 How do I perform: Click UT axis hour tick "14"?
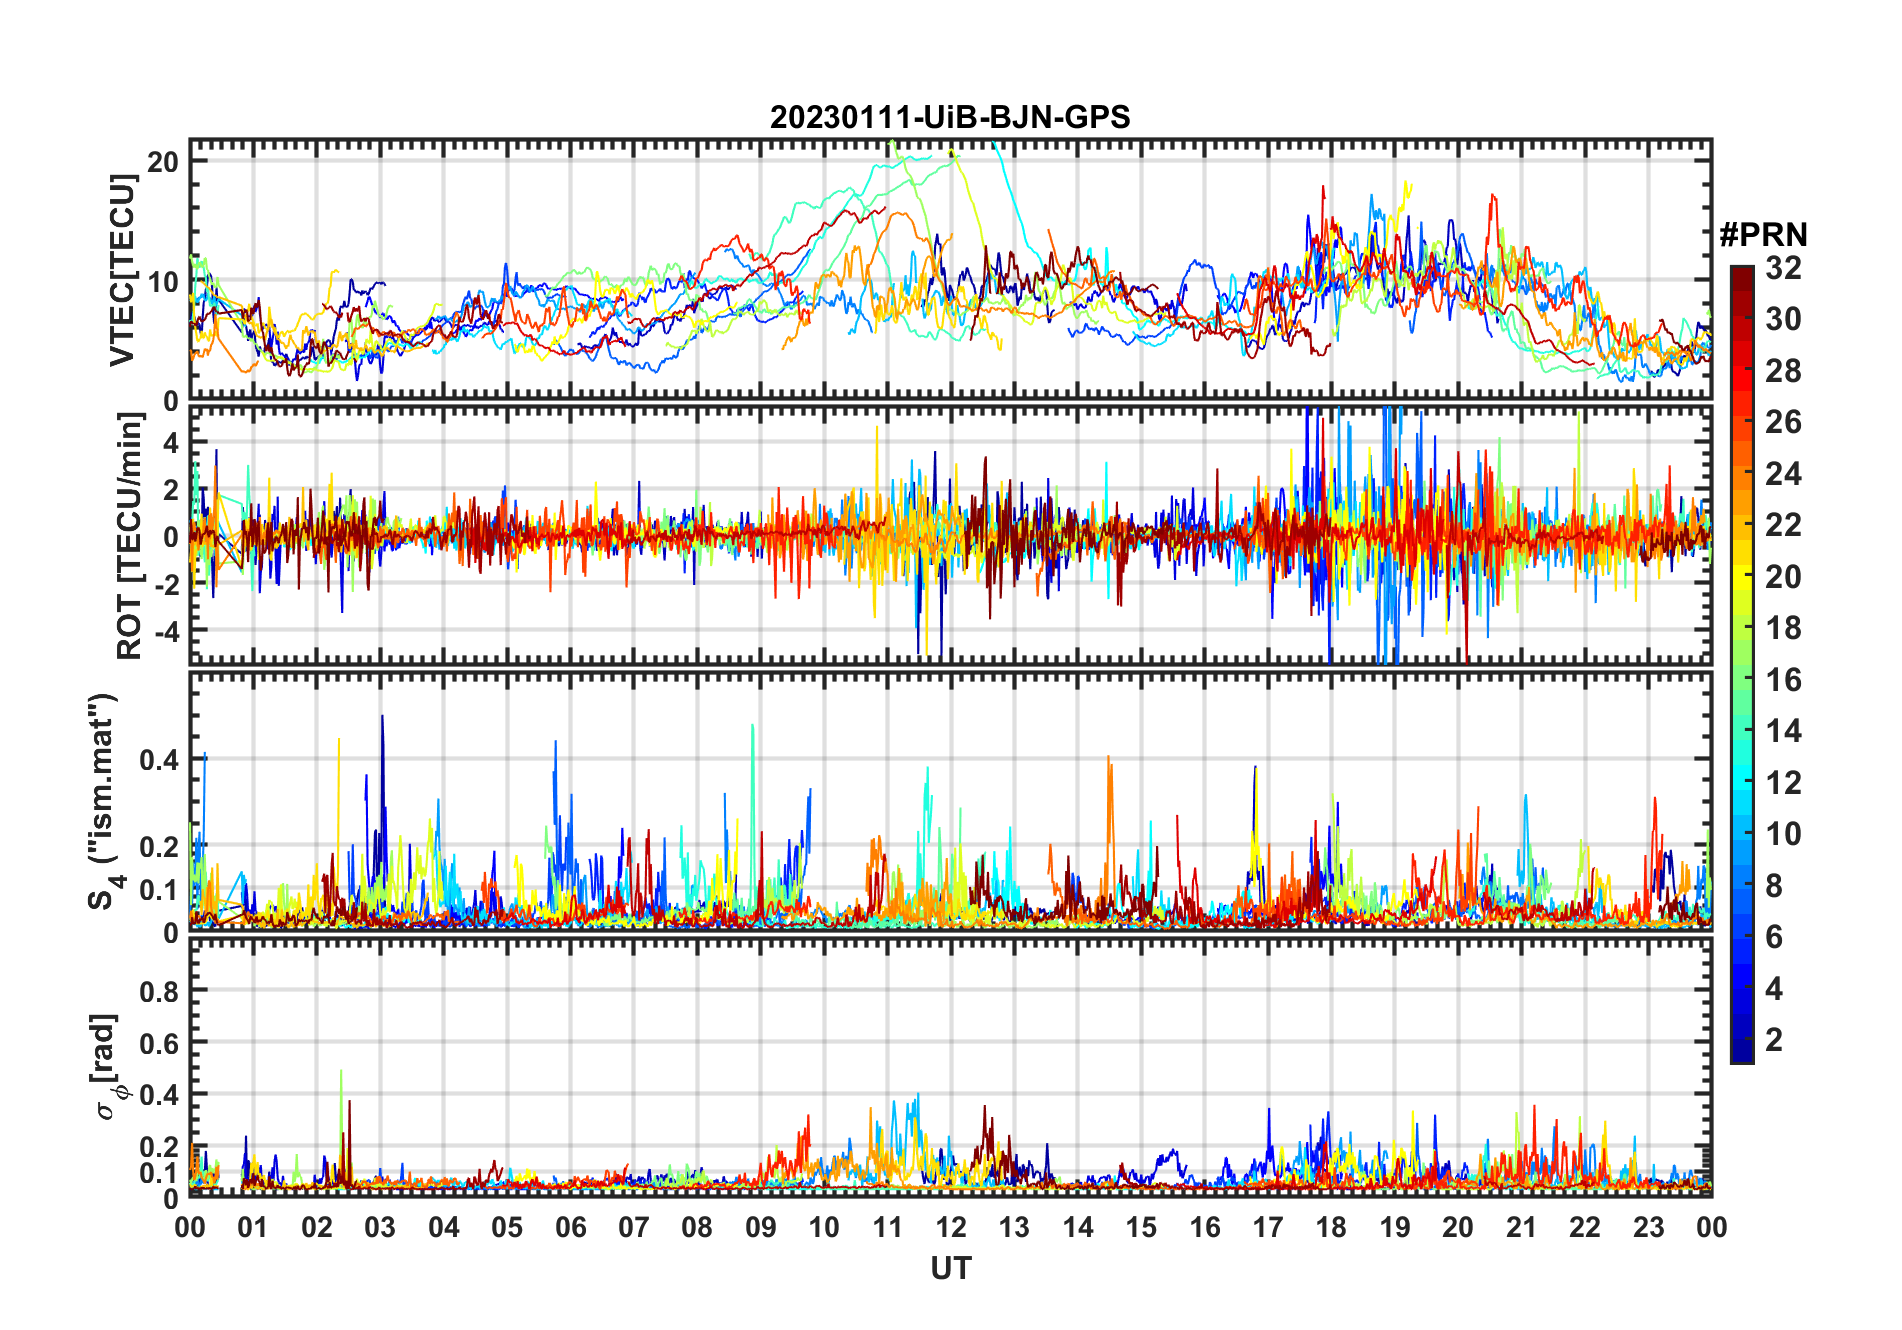tap(1078, 1227)
